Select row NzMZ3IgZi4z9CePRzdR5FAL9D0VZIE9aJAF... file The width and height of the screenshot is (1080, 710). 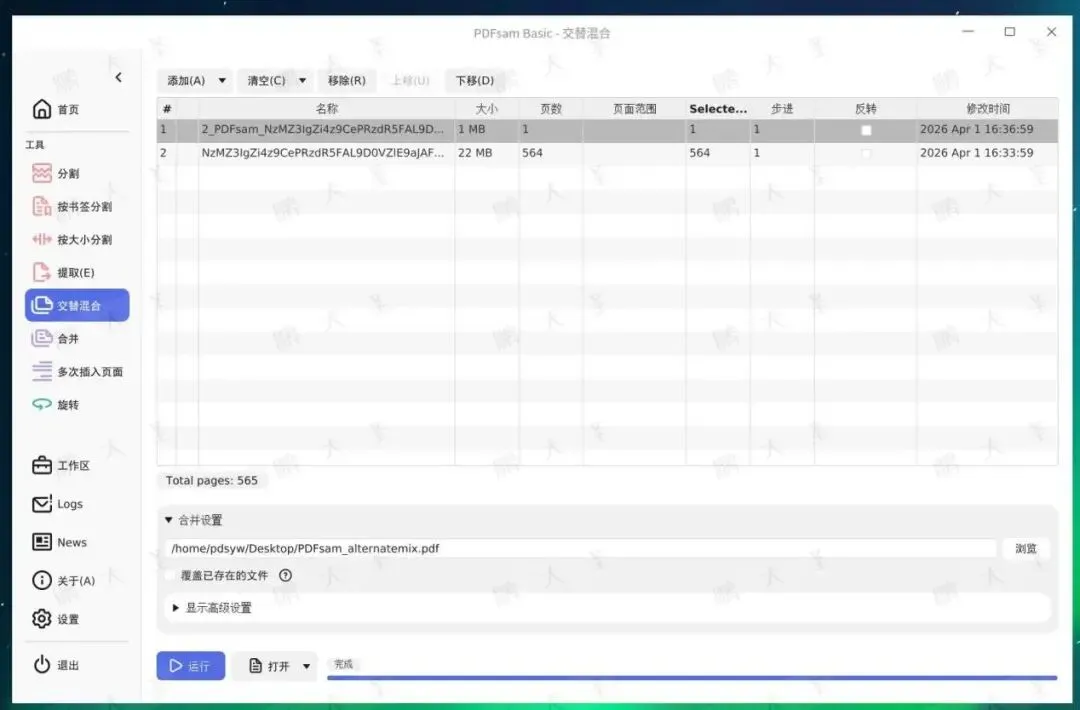(x=607, y=154)
